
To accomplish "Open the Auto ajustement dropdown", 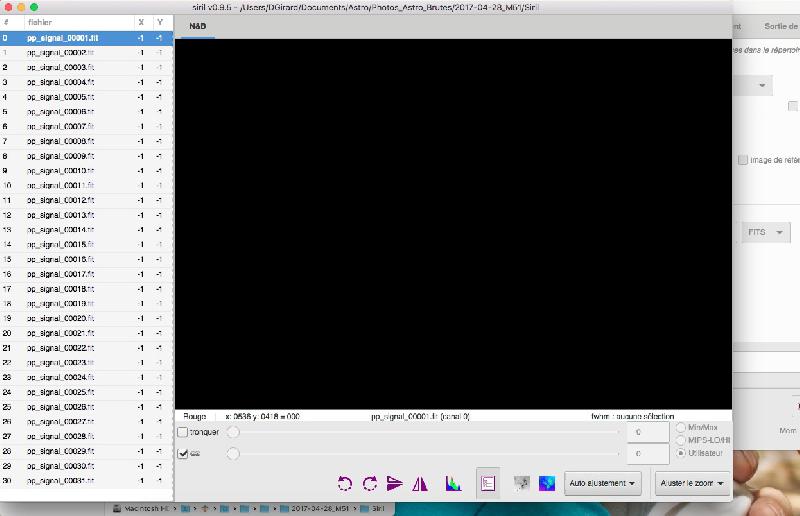I will click(602, 483).
